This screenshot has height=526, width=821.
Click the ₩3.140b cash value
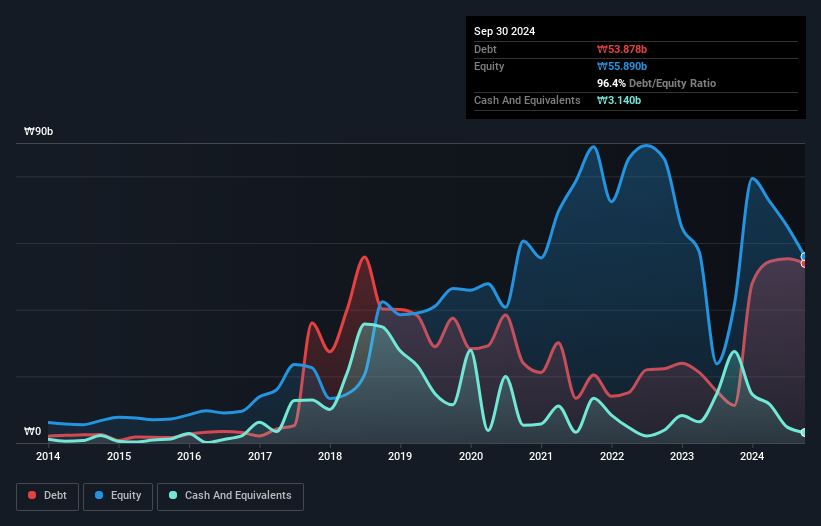click(619, 100)
